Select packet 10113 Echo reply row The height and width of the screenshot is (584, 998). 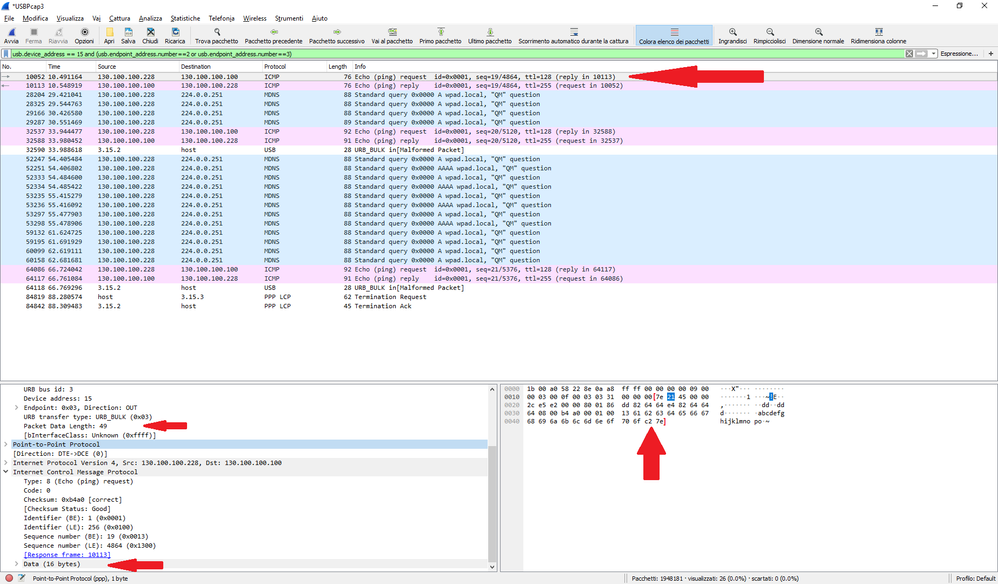pyautogui.click(x=499, y=86)
